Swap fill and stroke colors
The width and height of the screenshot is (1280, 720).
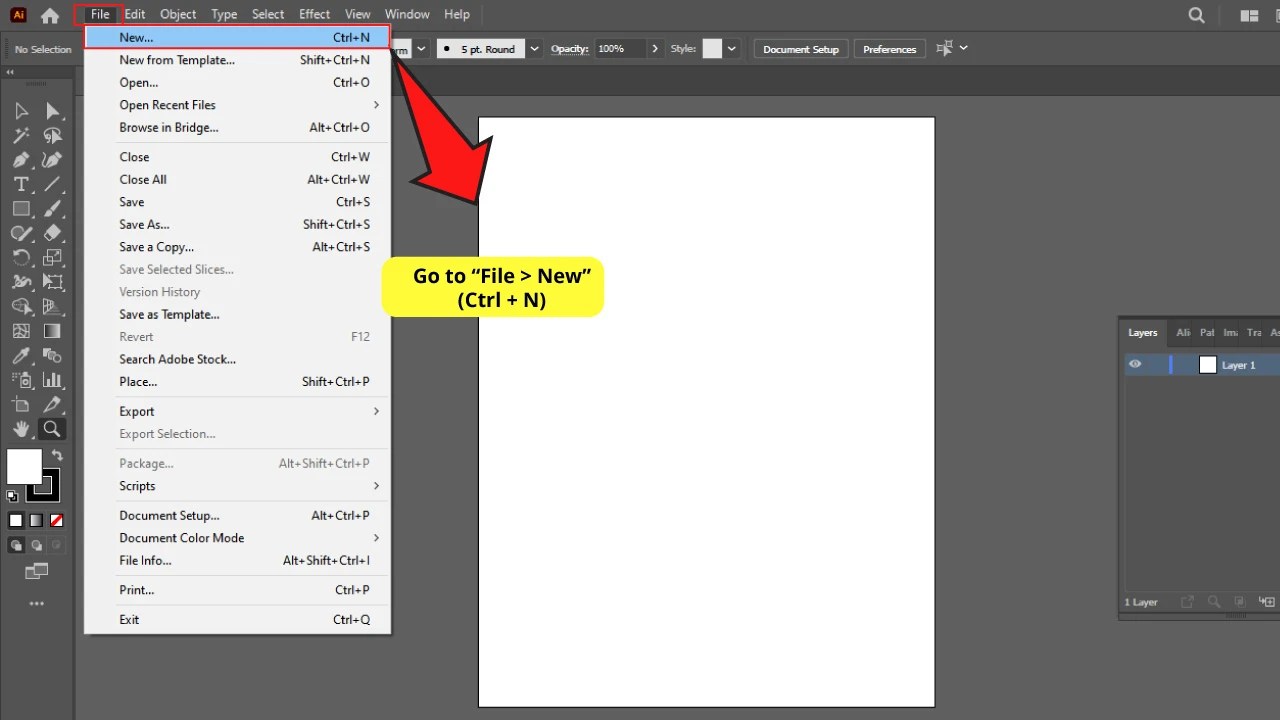pos(58,455)
